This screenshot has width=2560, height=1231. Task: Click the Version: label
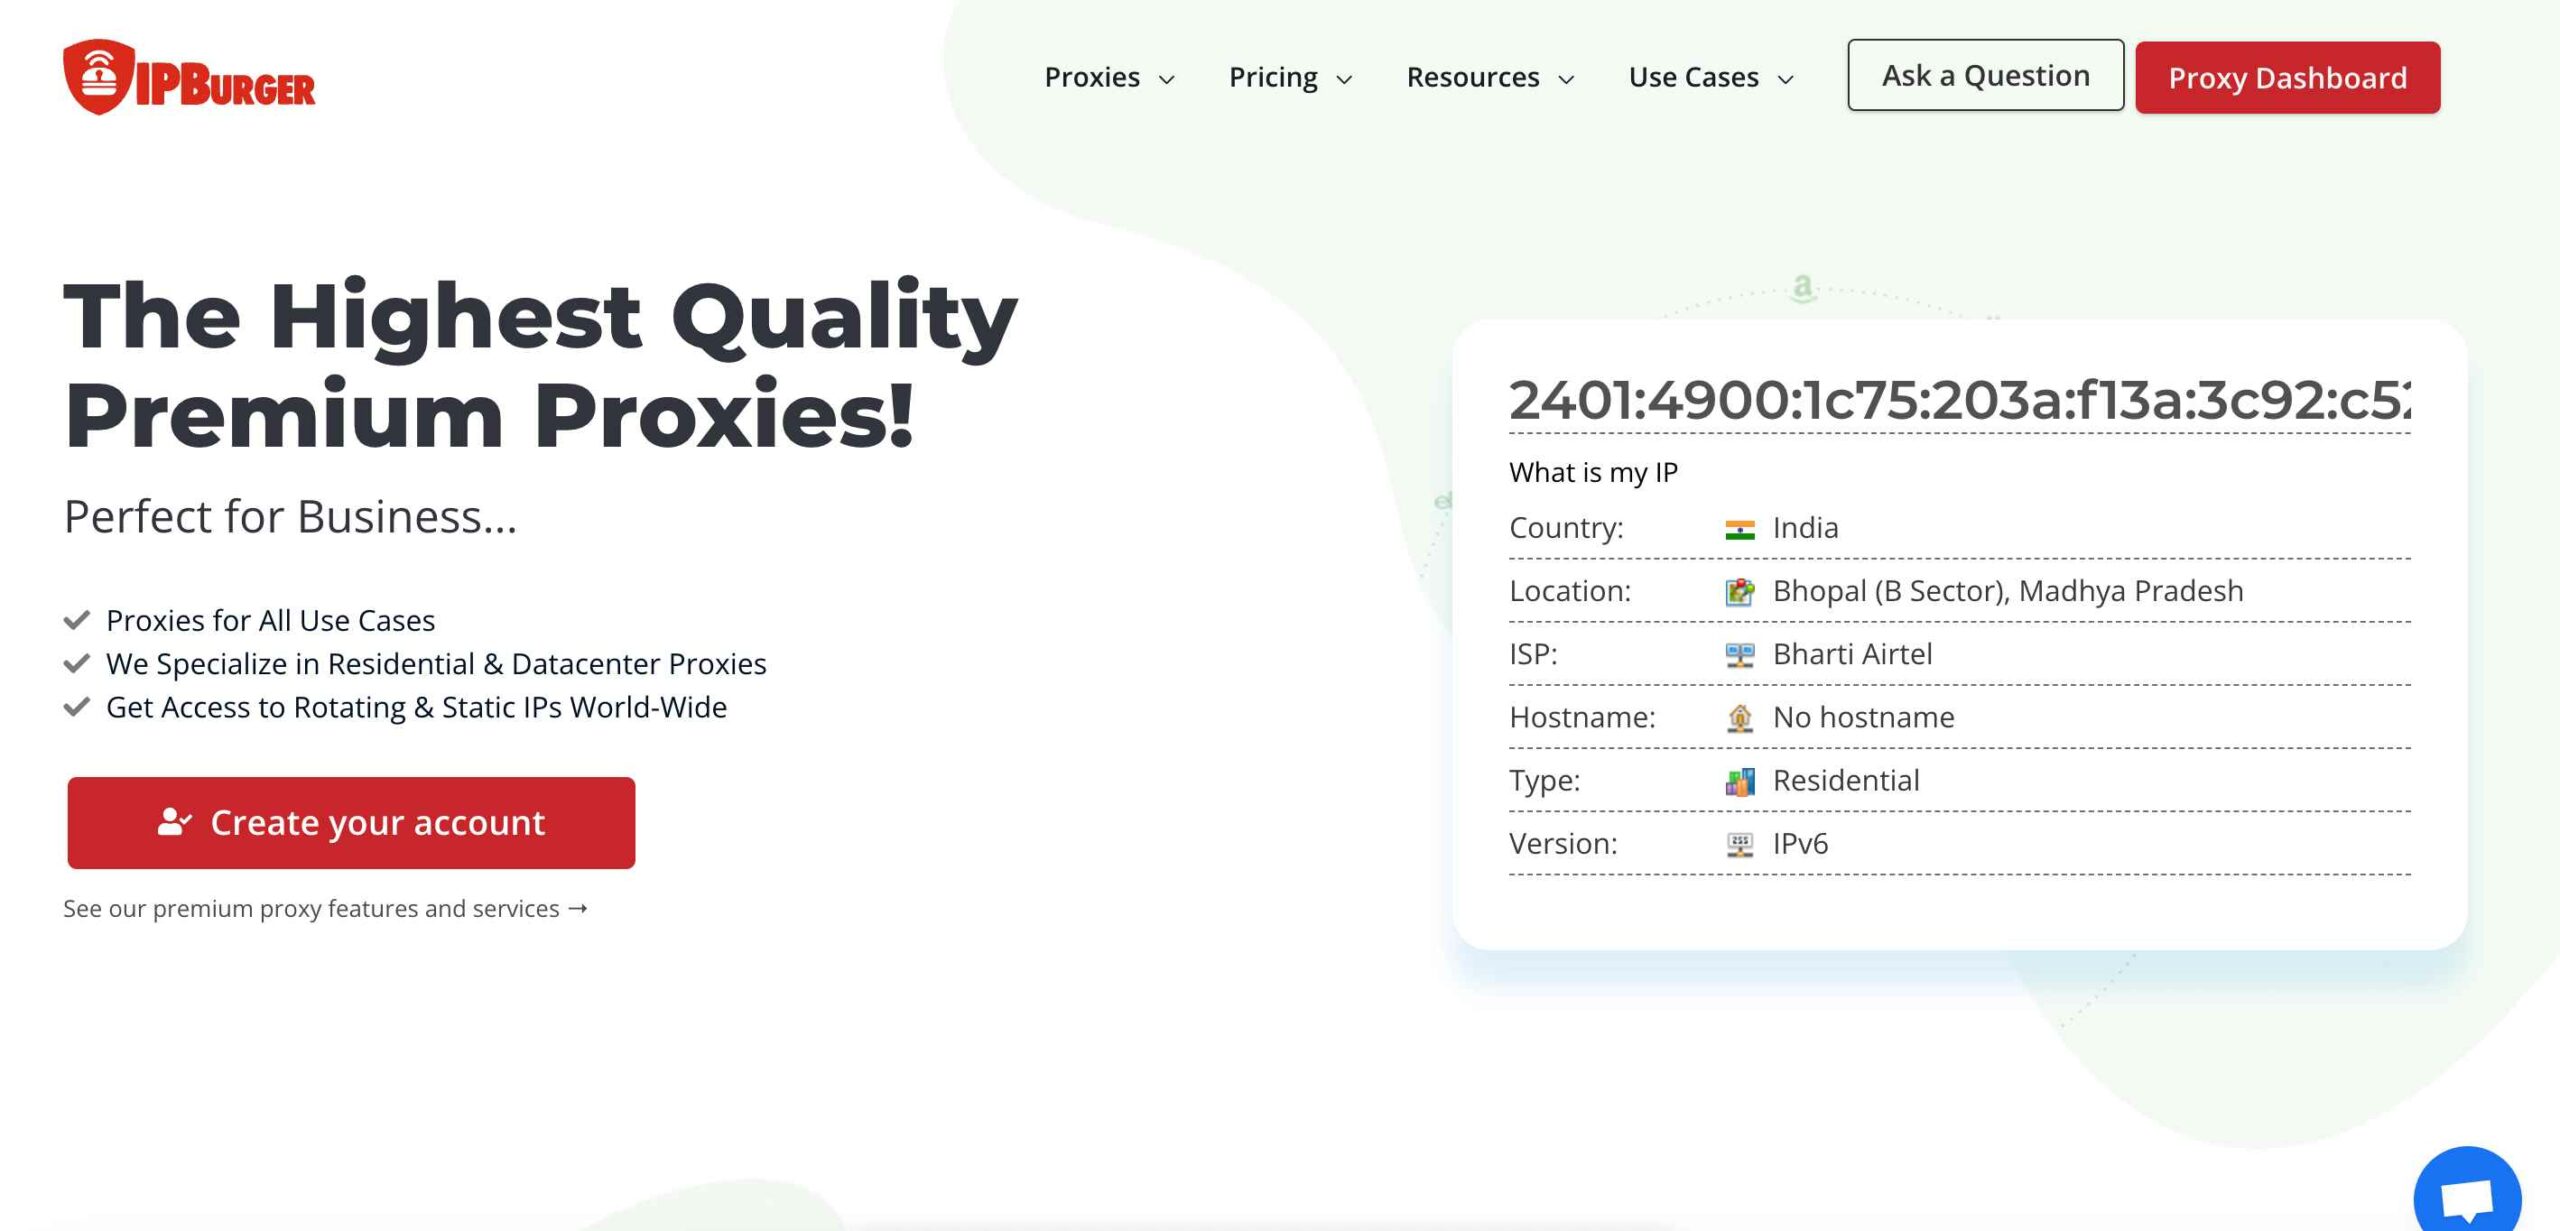click(1563, 843)
